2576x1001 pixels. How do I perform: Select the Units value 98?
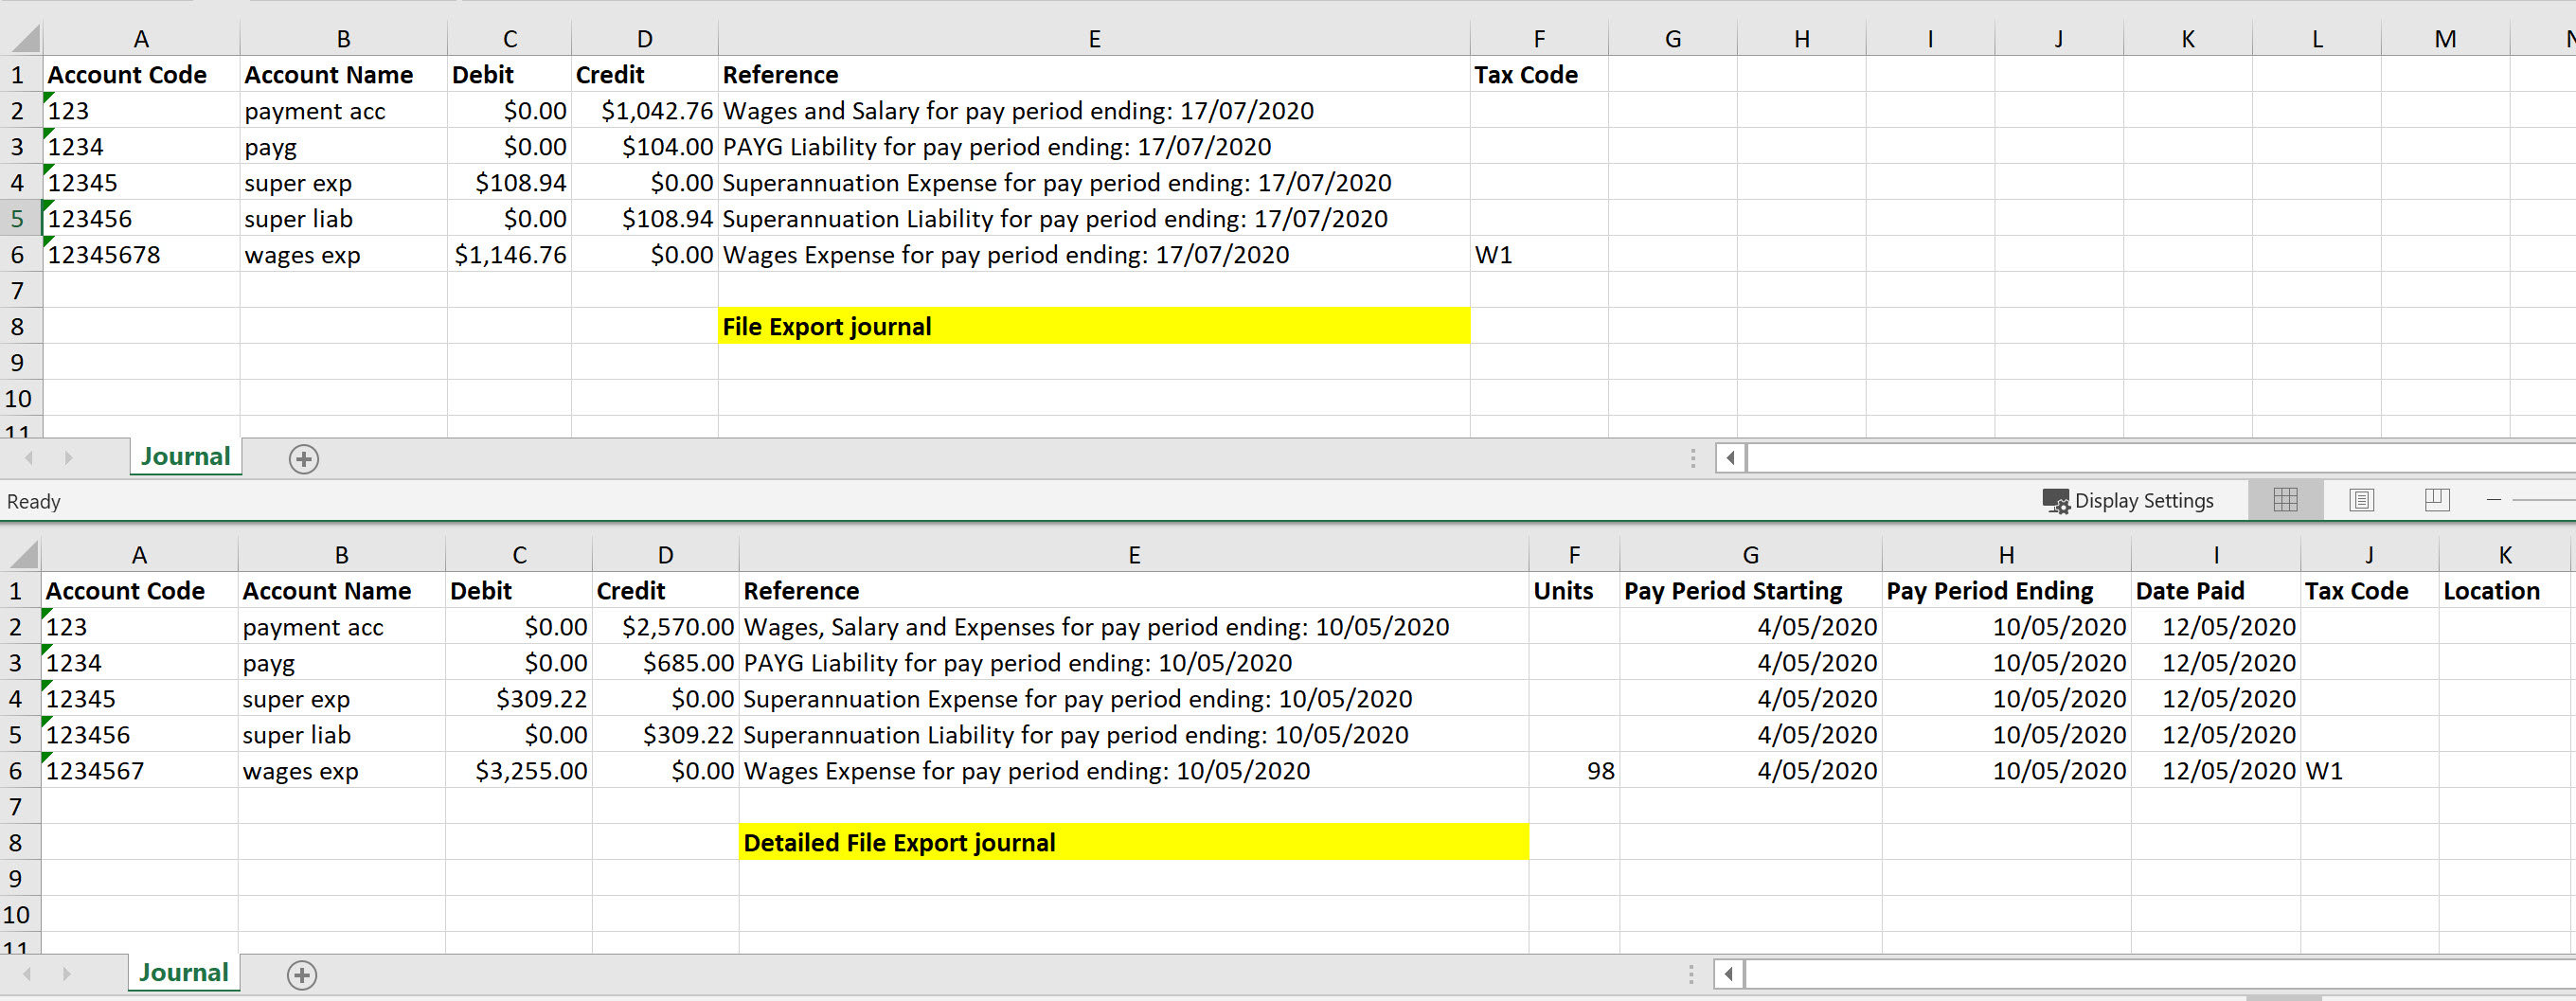(1574, 770)
